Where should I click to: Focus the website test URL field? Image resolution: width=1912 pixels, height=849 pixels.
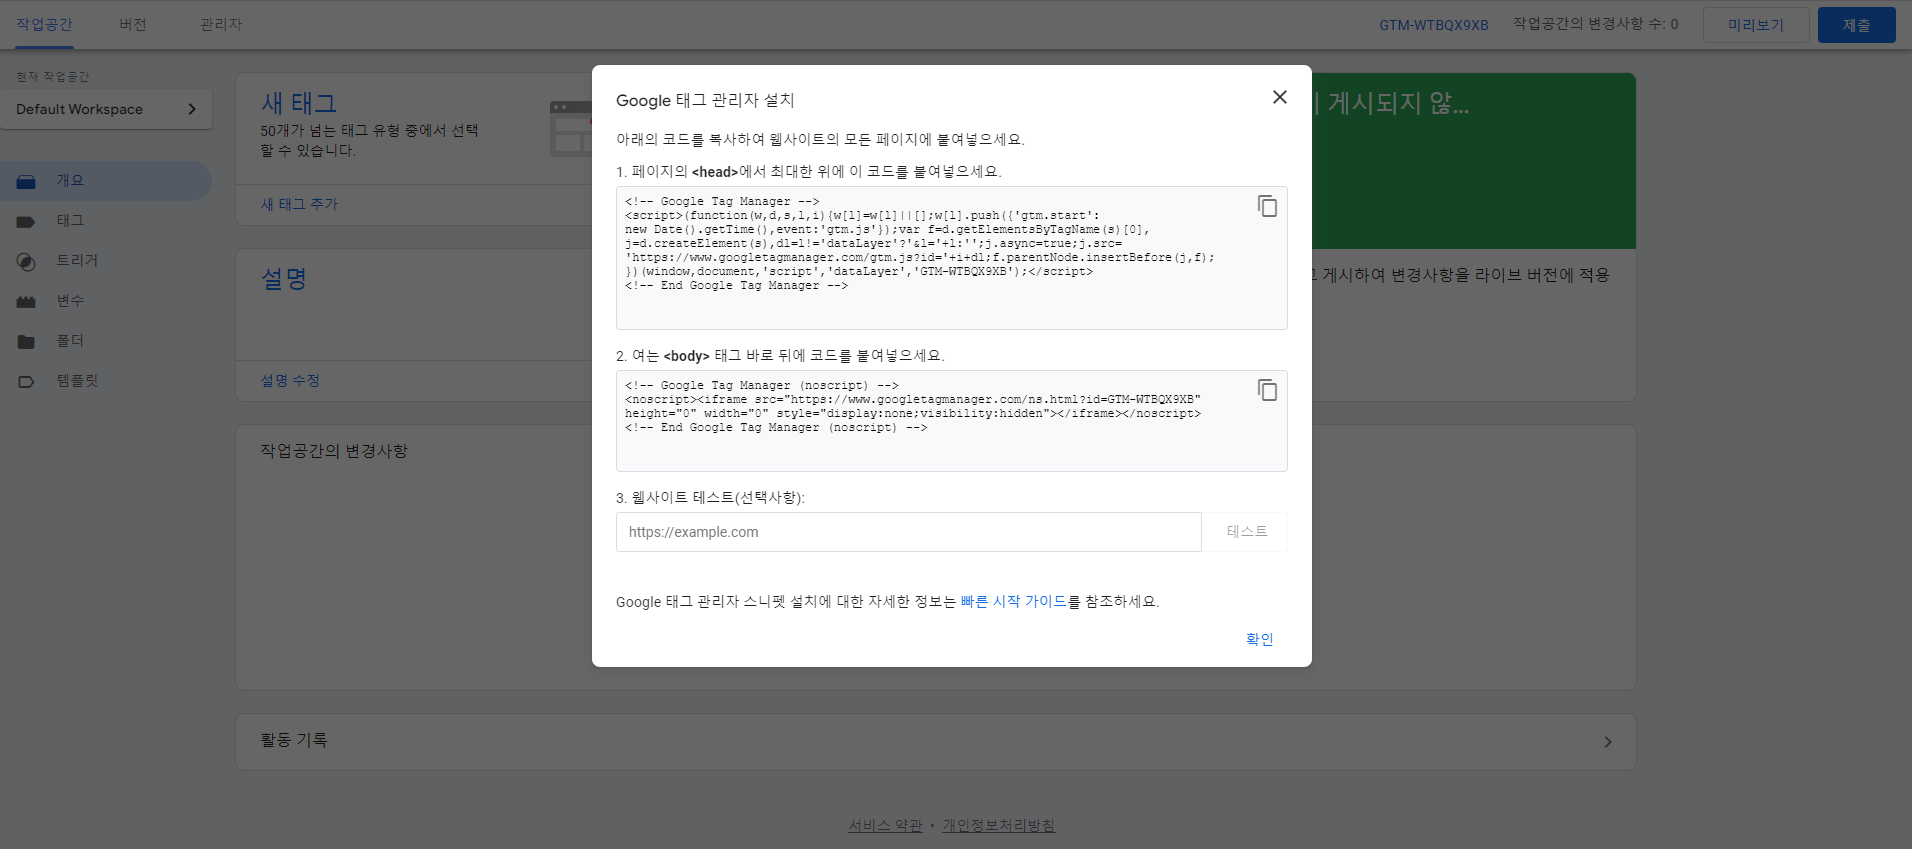coord(908,532)
